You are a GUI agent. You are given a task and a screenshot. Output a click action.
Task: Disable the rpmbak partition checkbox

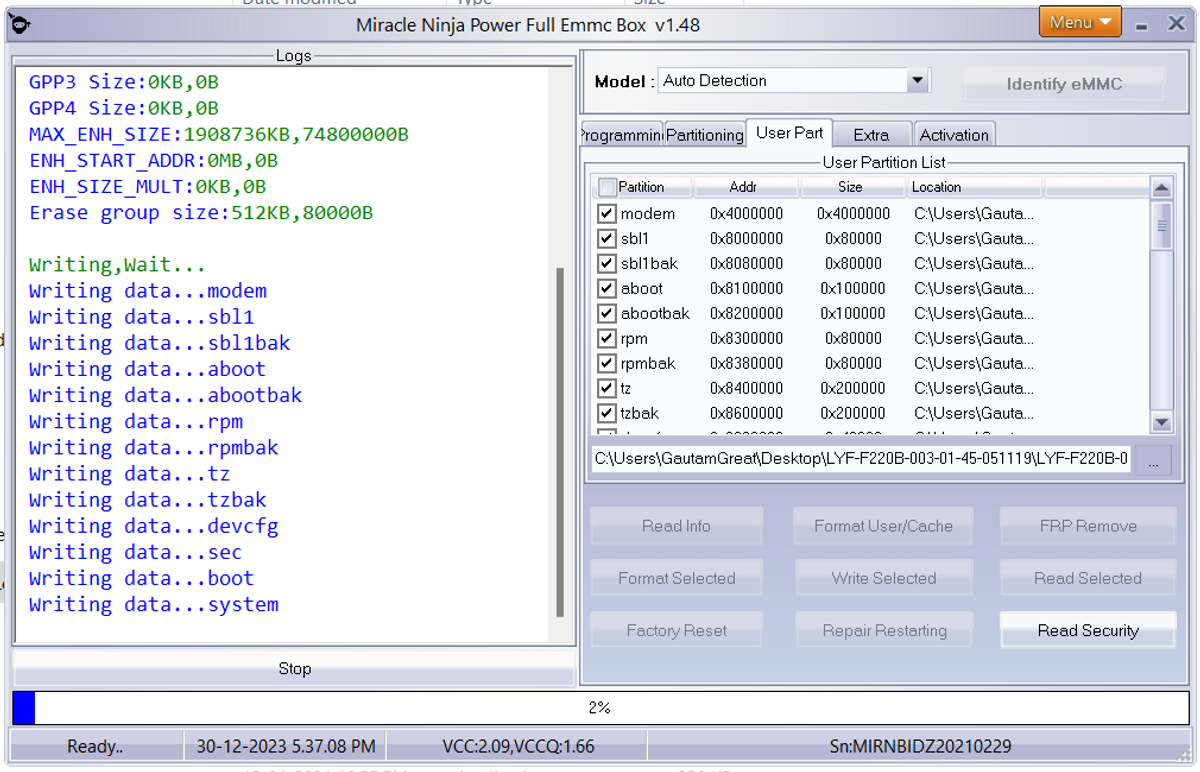606,364
